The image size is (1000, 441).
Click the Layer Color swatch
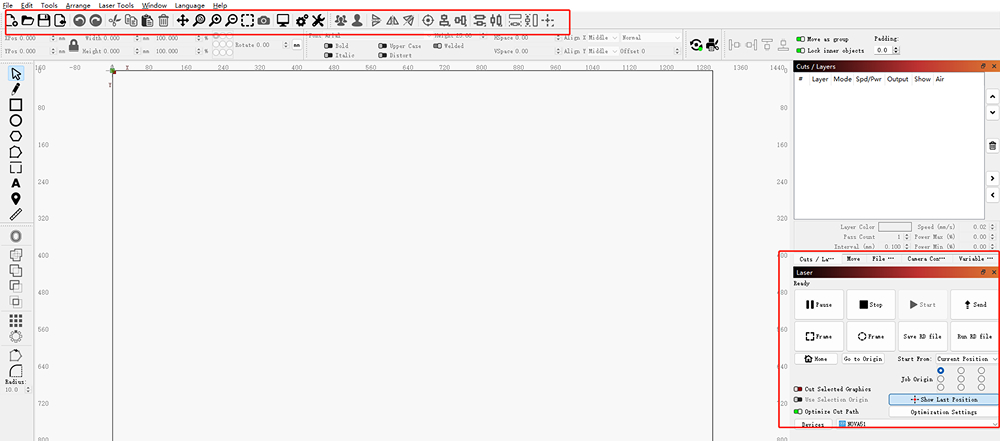point(895,227)
